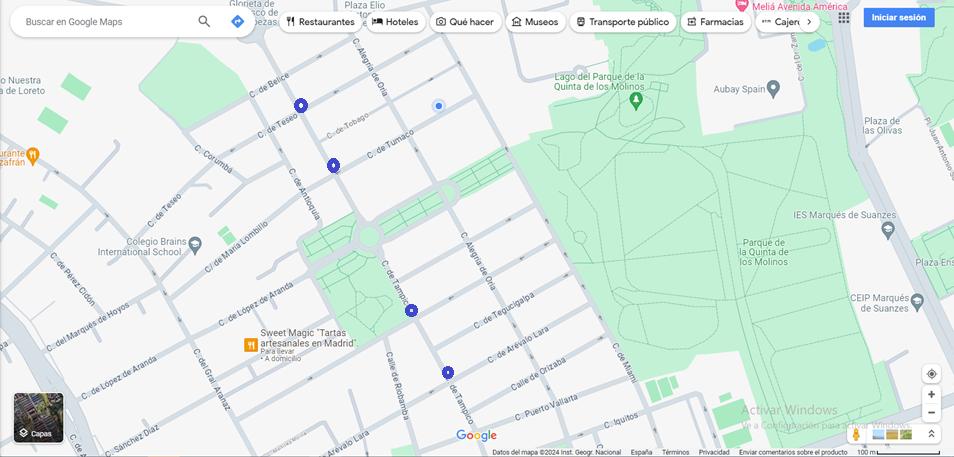Click the Lago del Parque tree pin
954x457 pixels.
pyautogui.click(x=636, y=99)
